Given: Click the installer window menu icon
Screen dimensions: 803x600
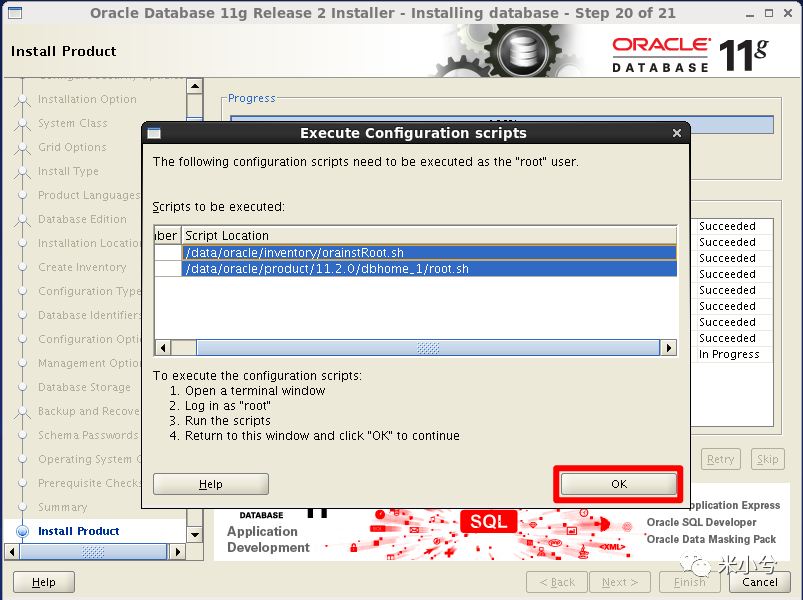Looking at the screenshot, I should click(x=15, y=13).
